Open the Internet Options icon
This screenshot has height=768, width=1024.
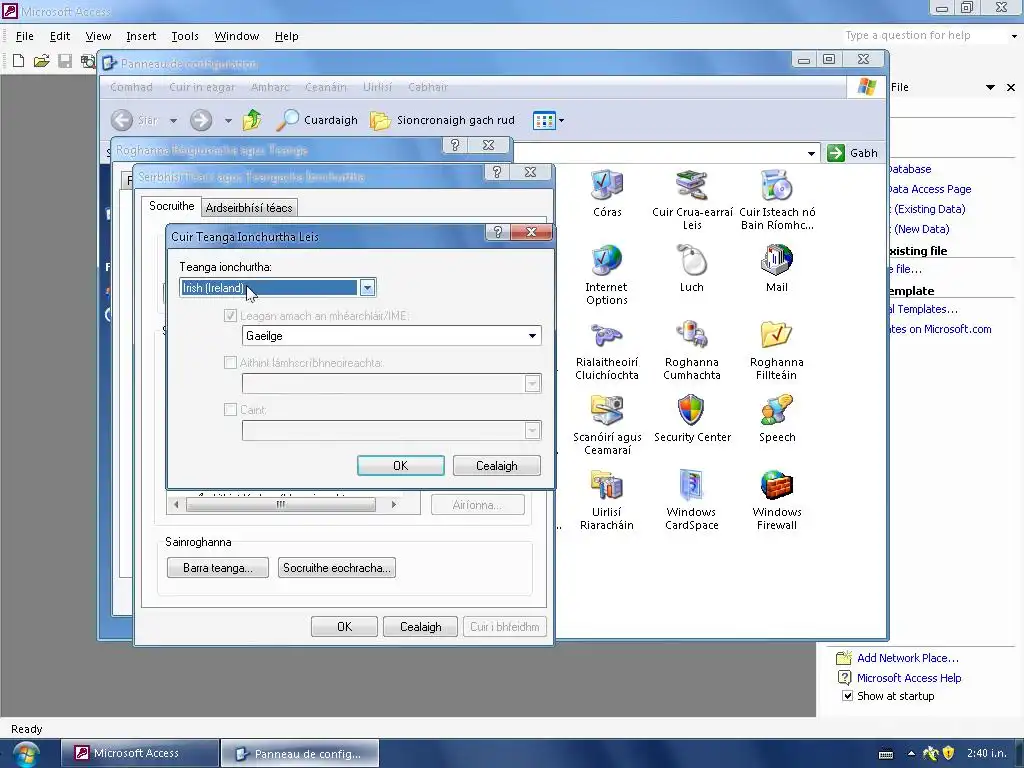pyautogui.click(x=607, y=274)
